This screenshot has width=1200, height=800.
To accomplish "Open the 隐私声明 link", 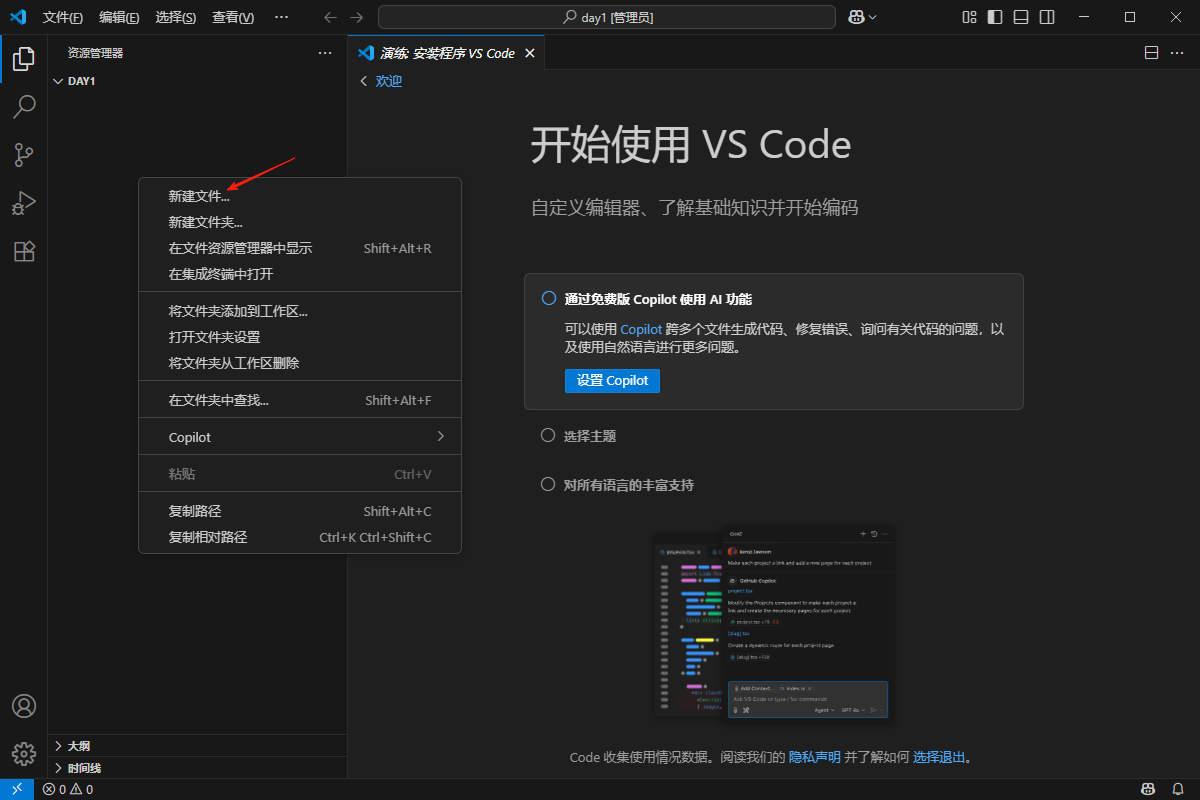I will point(815,757).
